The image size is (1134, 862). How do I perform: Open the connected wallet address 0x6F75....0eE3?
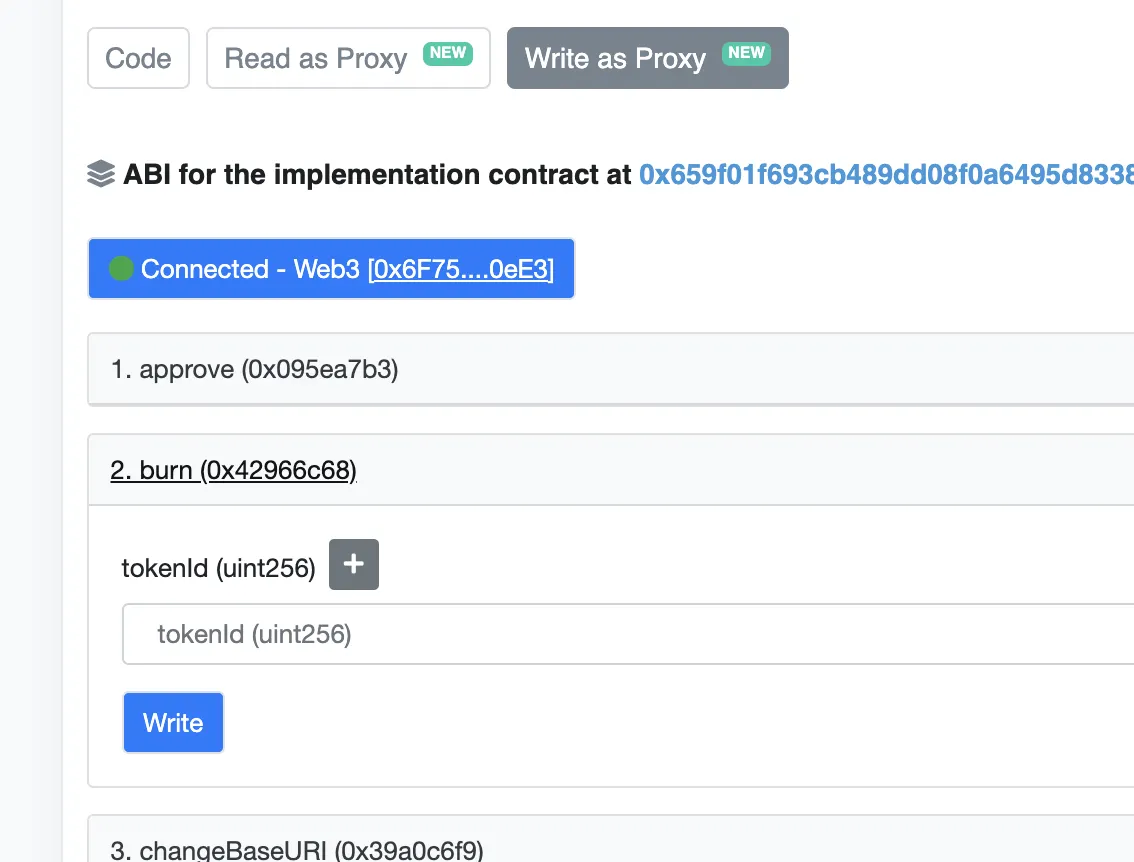click(461, 269)
